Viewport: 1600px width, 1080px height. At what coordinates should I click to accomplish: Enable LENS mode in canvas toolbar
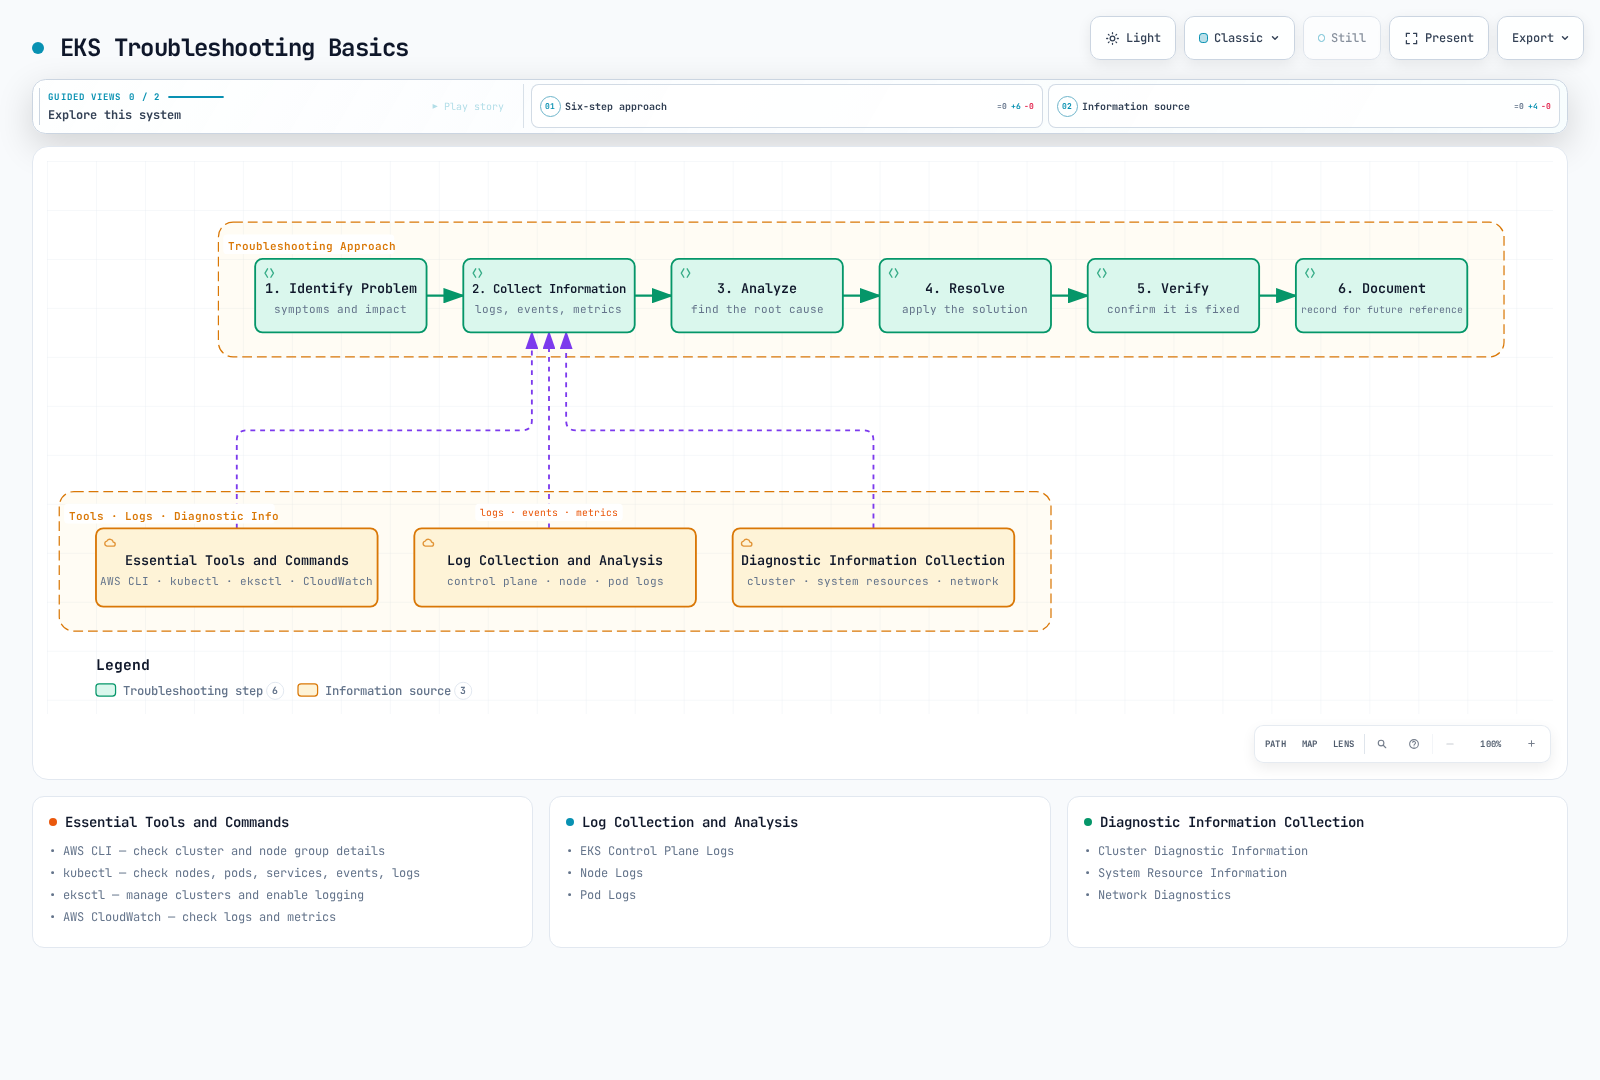(1343, 744)
